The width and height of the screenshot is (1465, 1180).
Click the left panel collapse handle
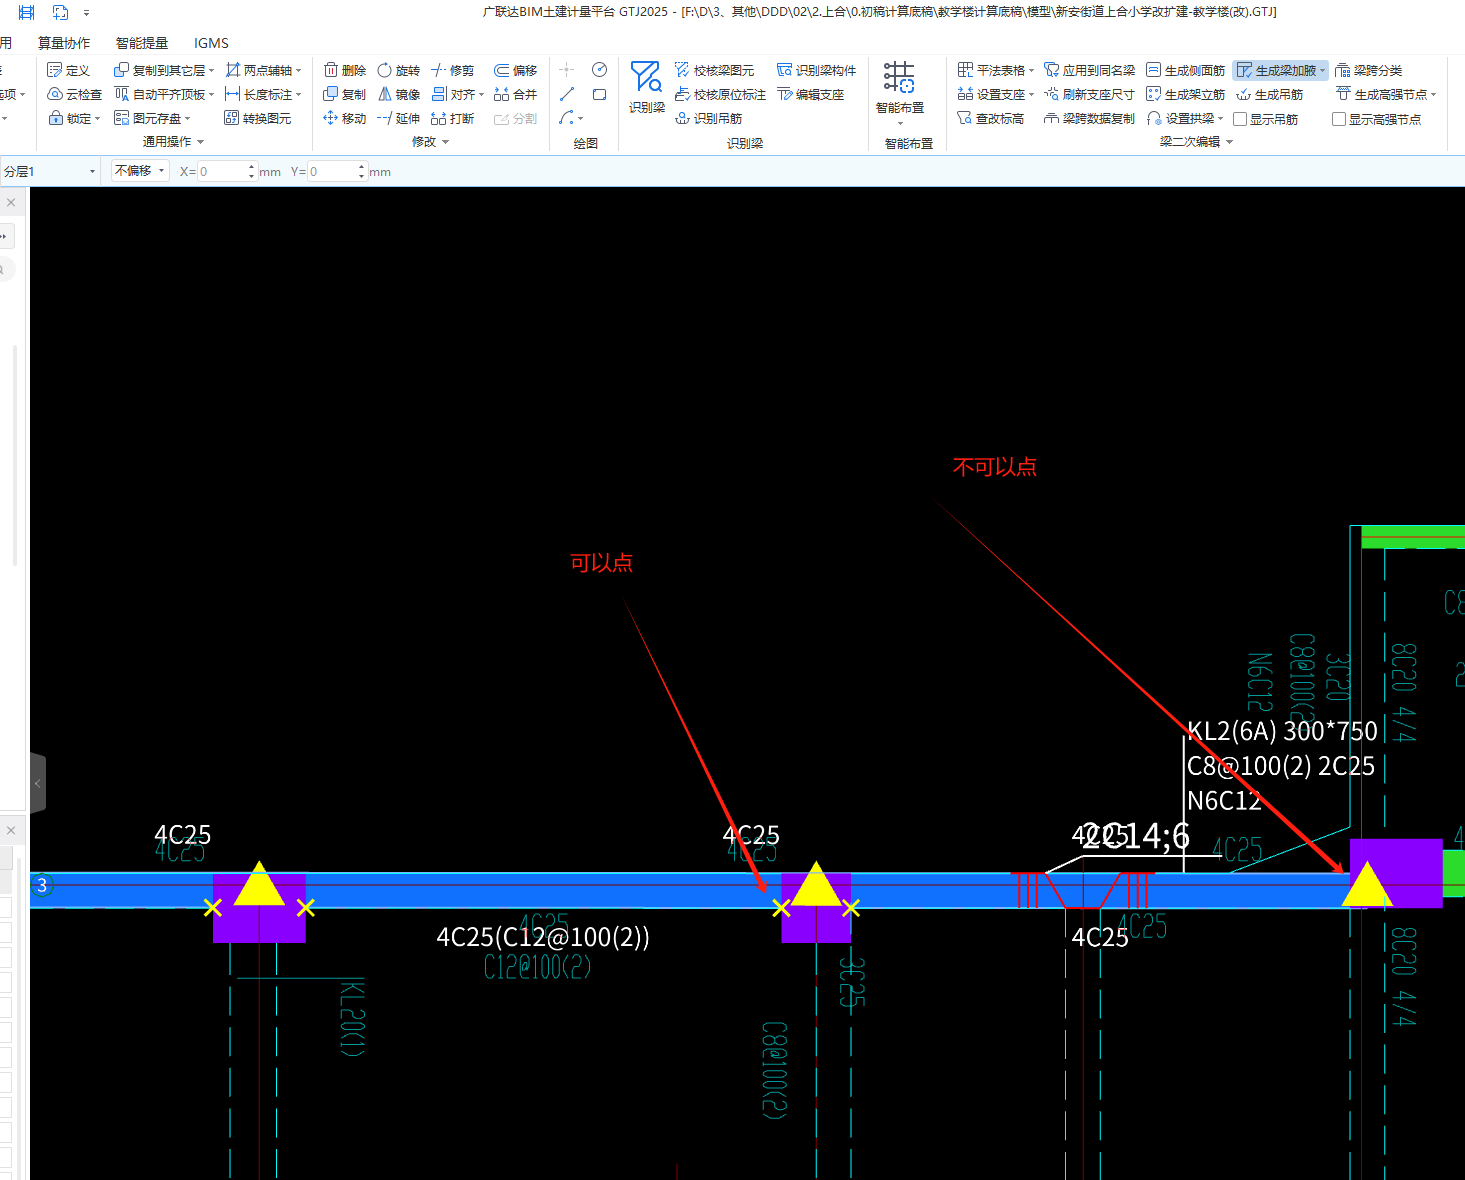pyautogui.click(x=38, y=783)
